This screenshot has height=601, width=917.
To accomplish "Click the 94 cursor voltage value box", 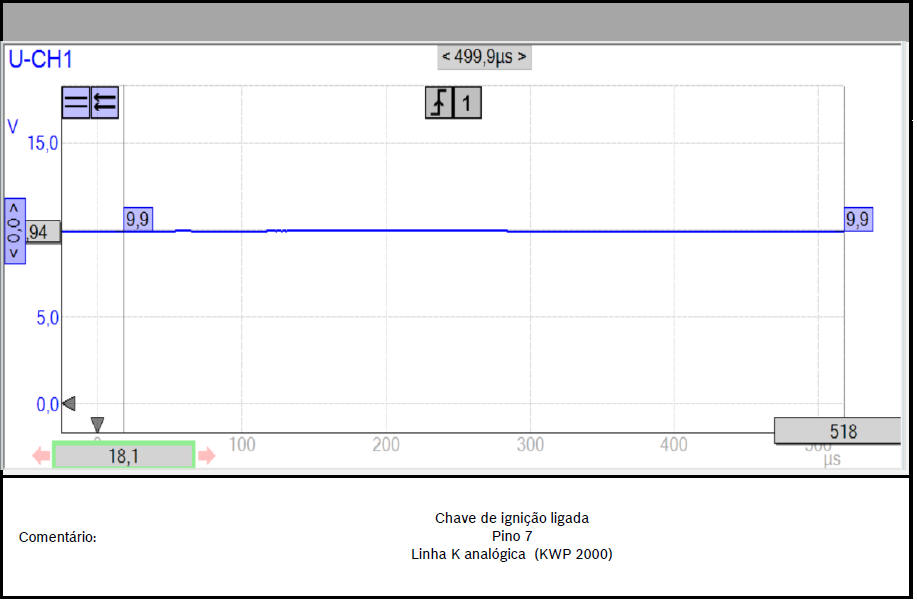I will (43, 233).
